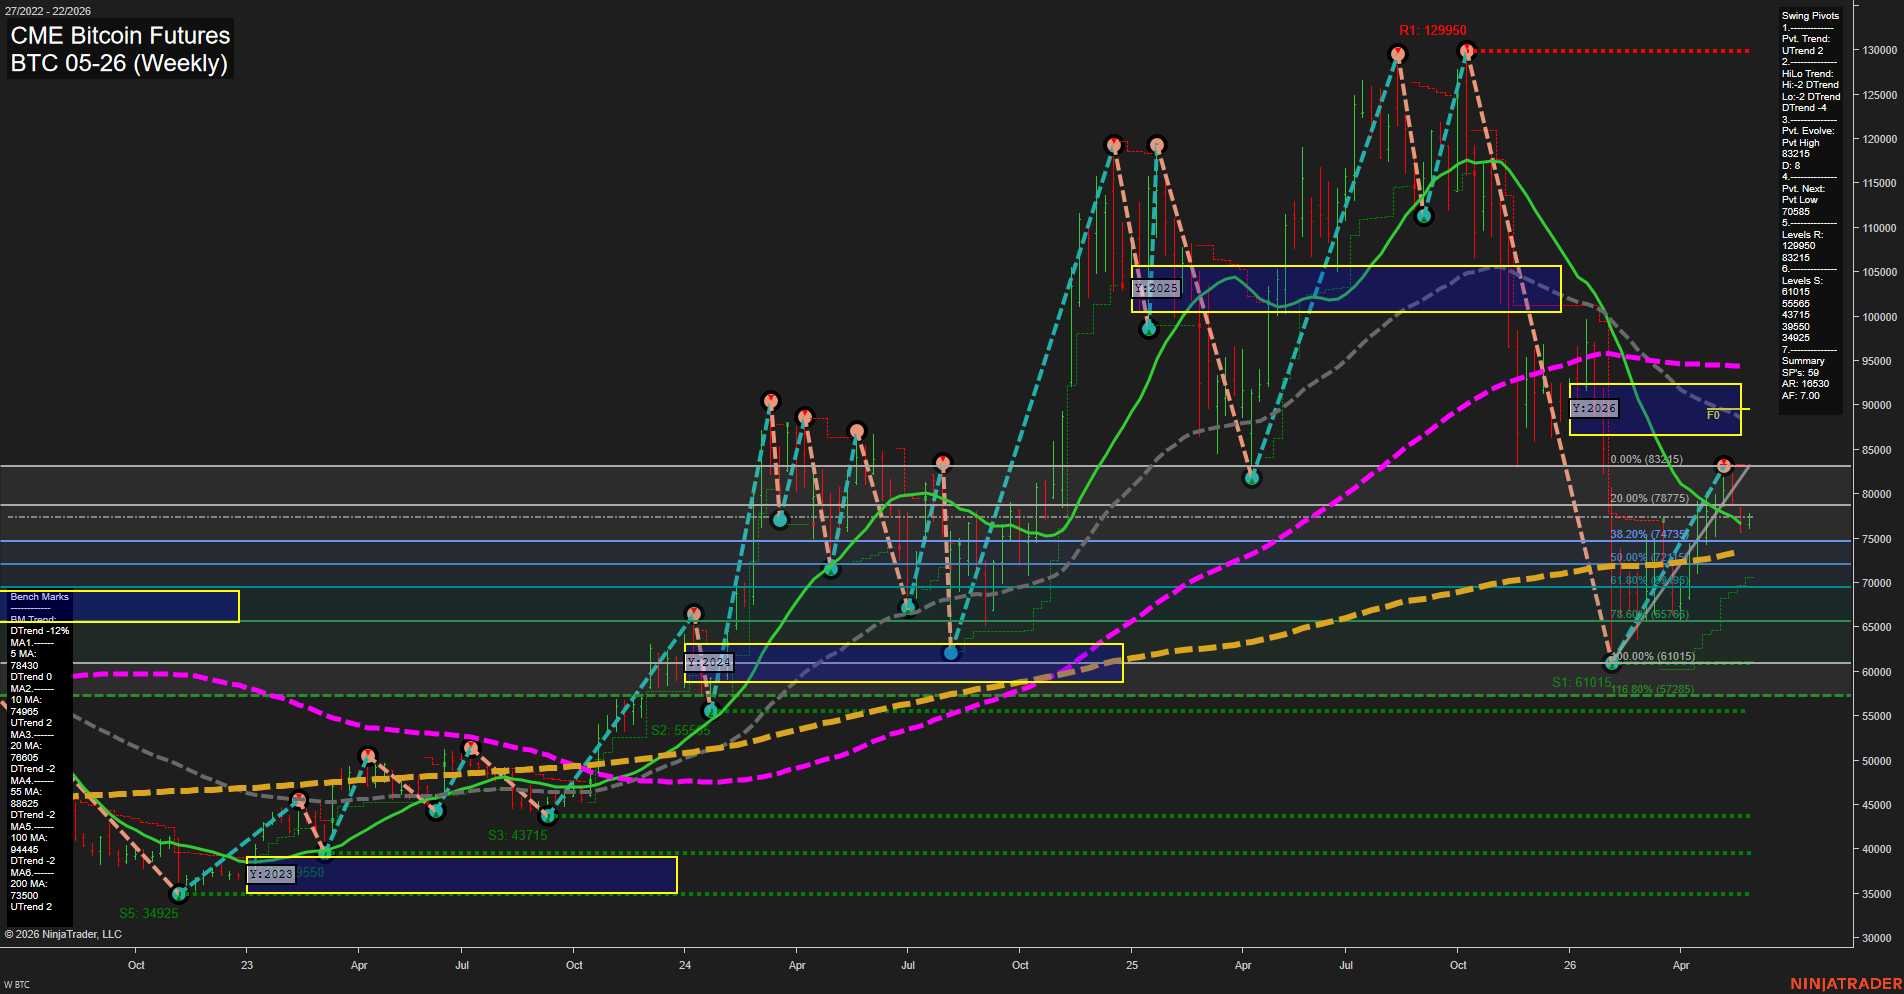Click the 130000 price axis label
The image size is (1904, 994).
1880,50
